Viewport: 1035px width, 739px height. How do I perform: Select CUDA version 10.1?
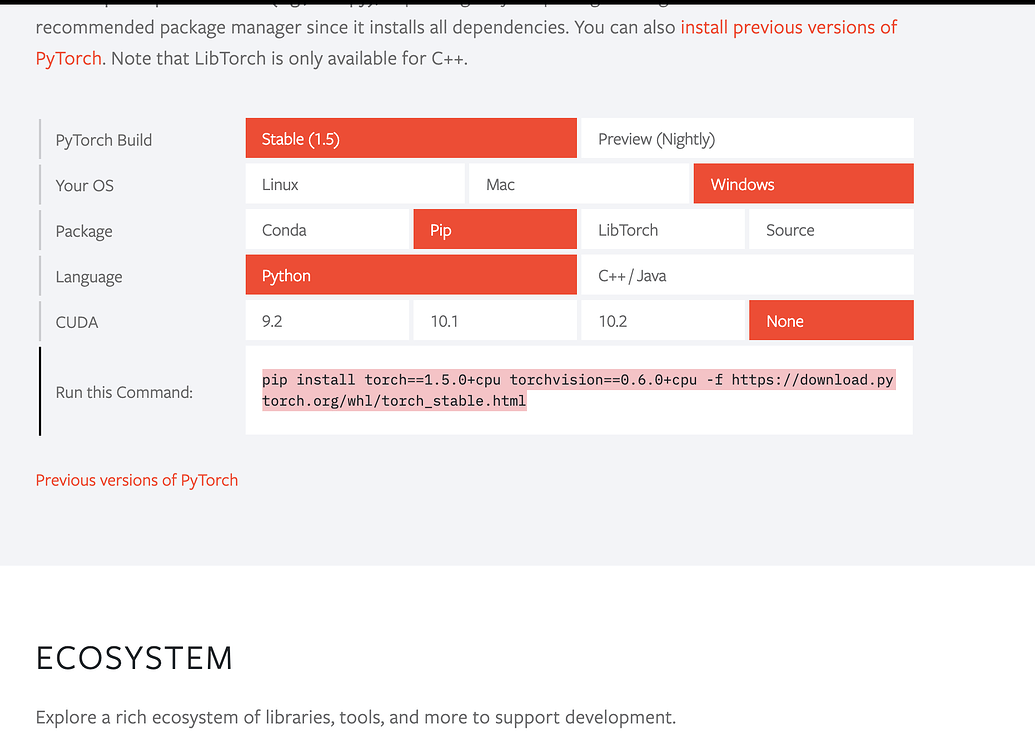coord(495,321)
